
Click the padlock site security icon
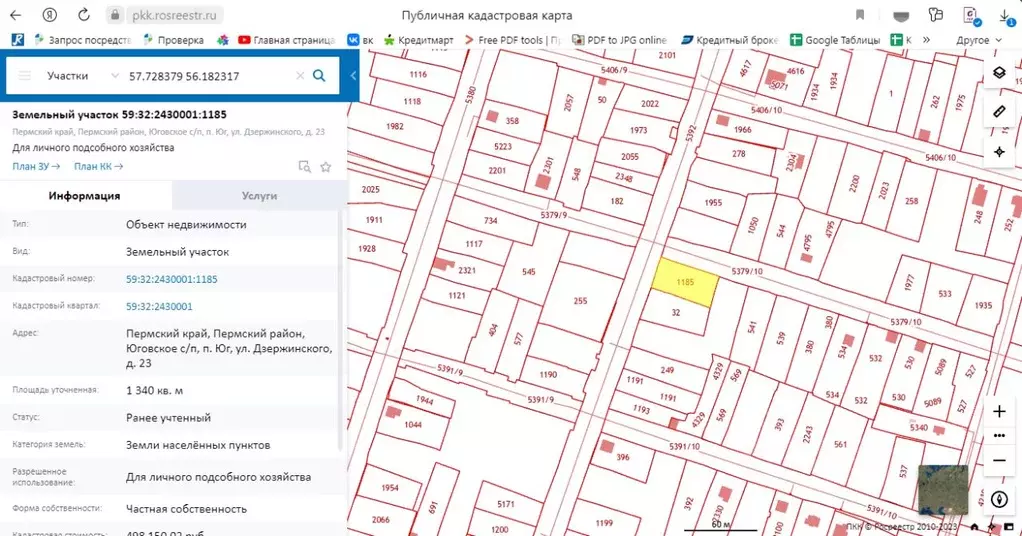[115, 15]
